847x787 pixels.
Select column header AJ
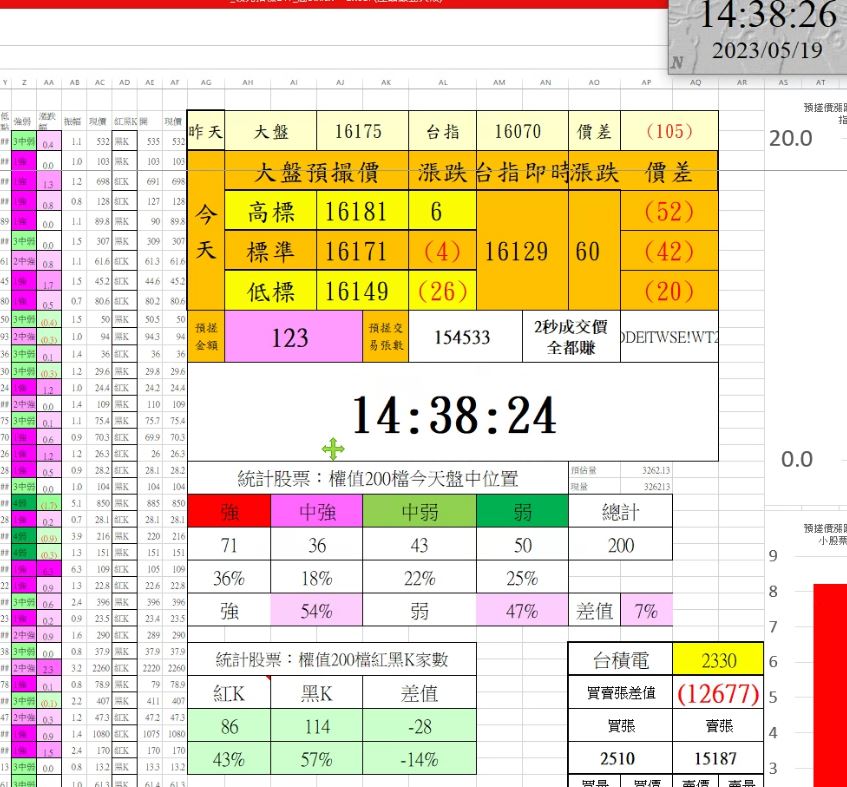click(340, 83)
